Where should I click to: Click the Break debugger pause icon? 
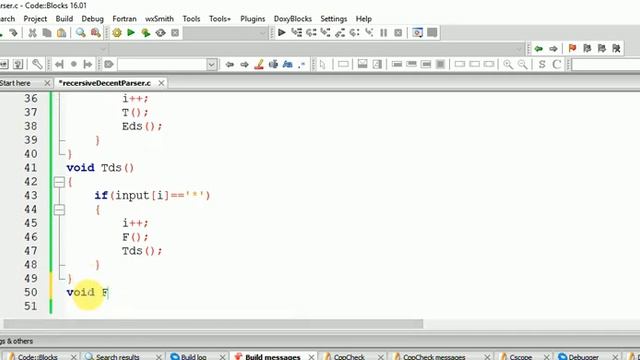click(x=384, y=33)
